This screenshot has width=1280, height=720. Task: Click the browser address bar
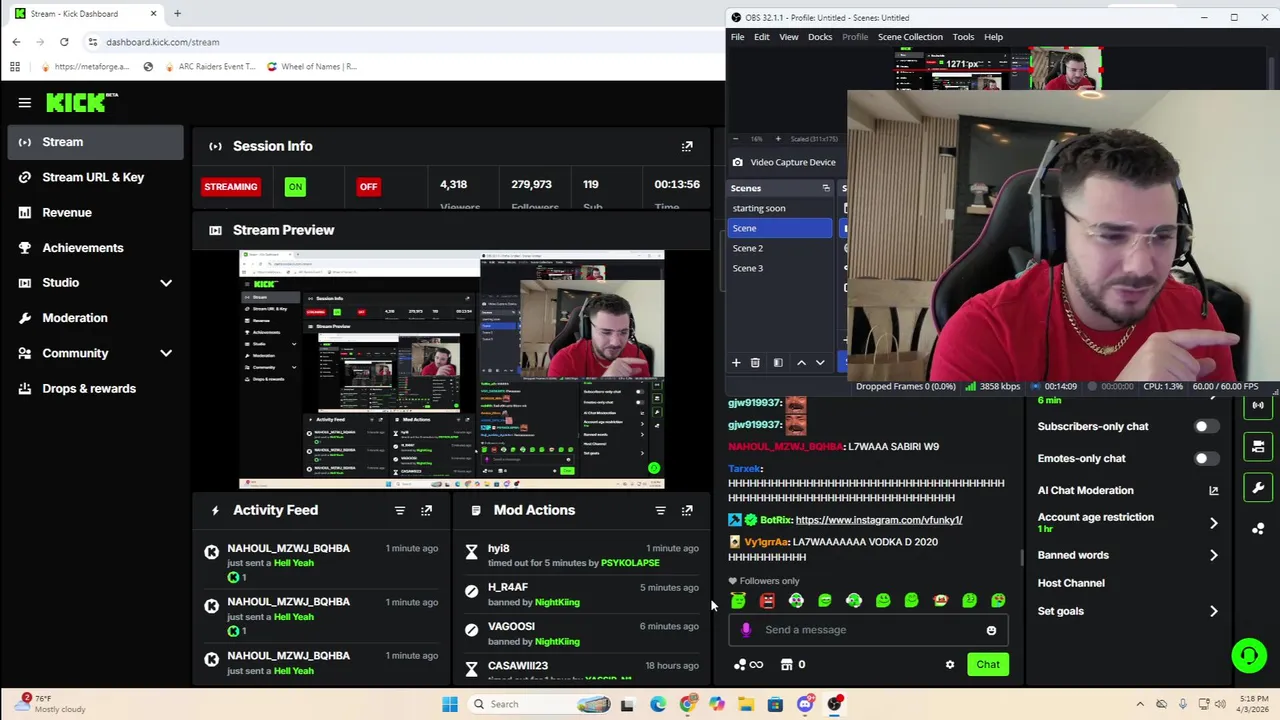click(400, 42)
